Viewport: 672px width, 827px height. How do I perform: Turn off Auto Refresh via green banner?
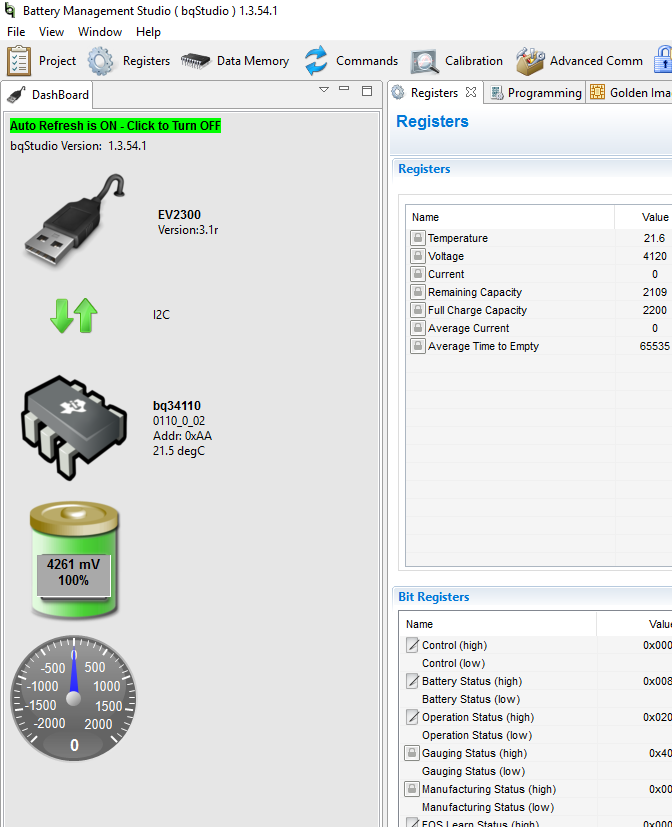116,126
